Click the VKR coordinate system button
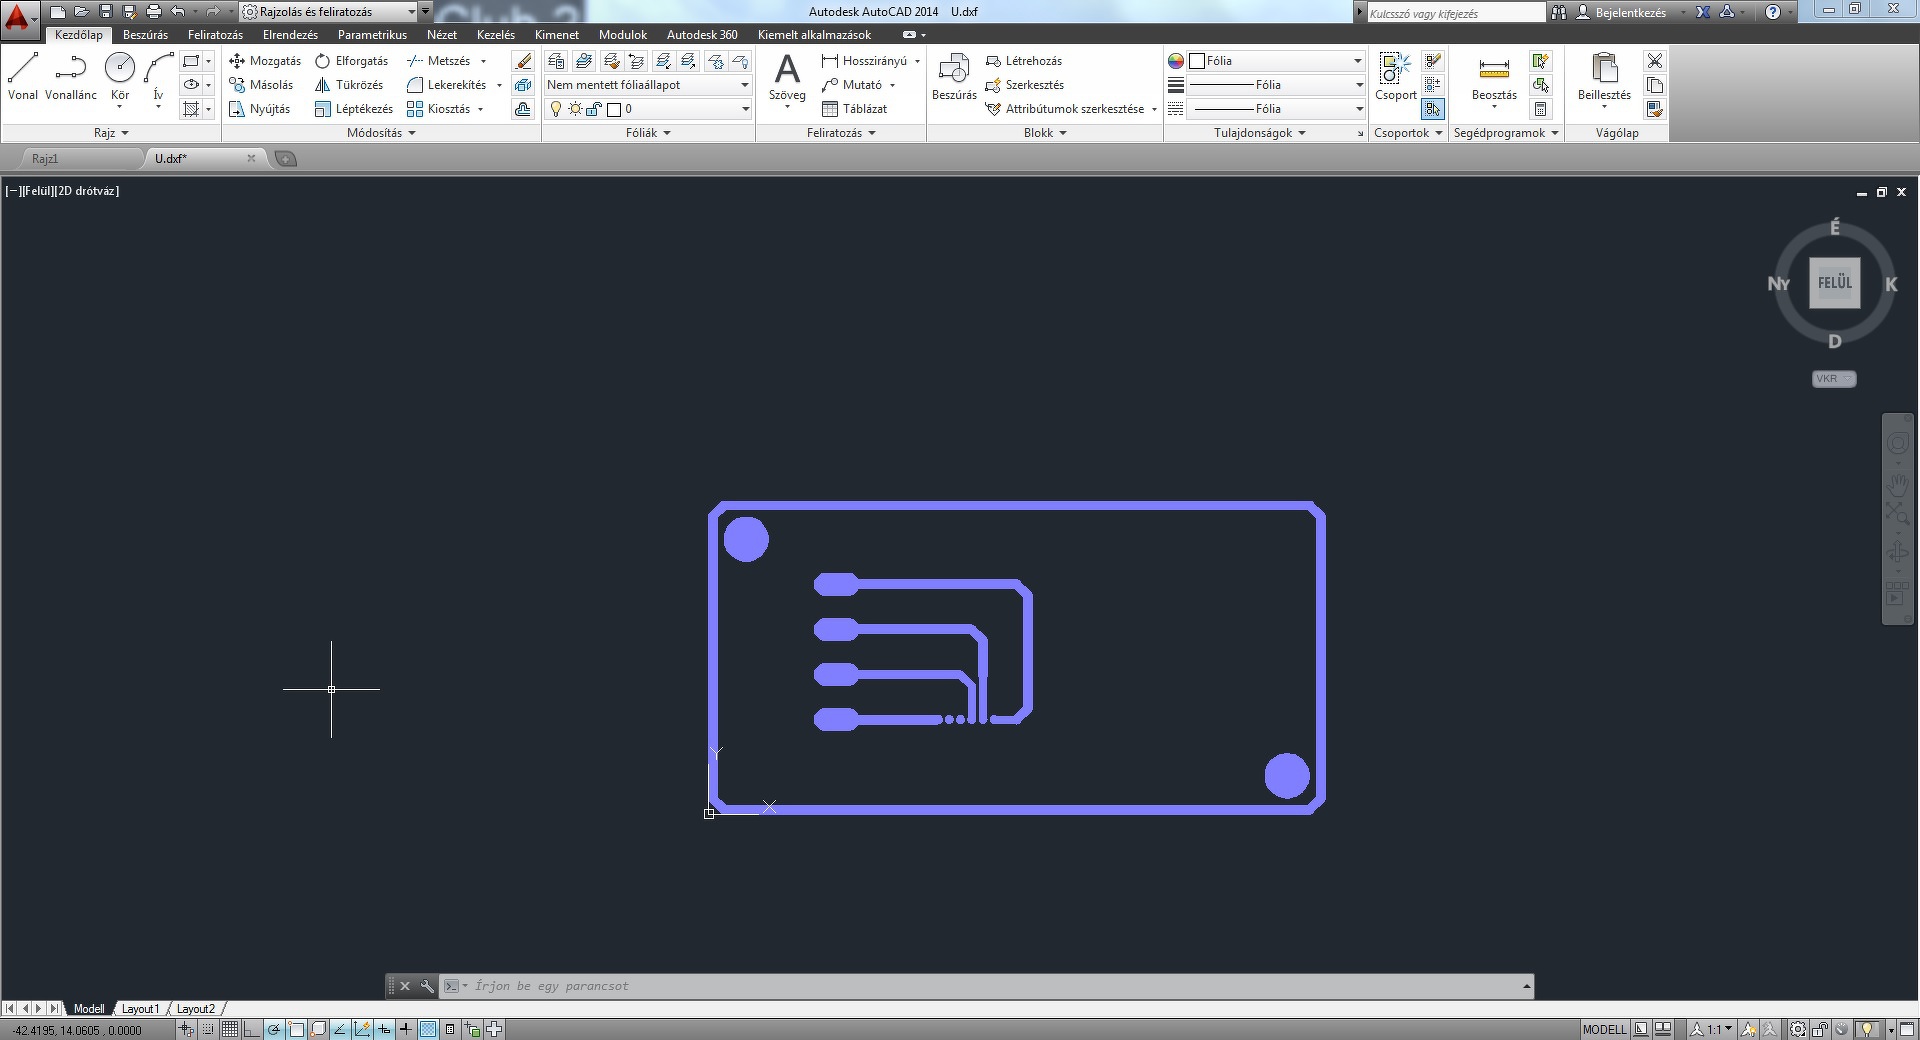The height and width of the screenshot is (1040, 1920). (x=1833, y=379)
